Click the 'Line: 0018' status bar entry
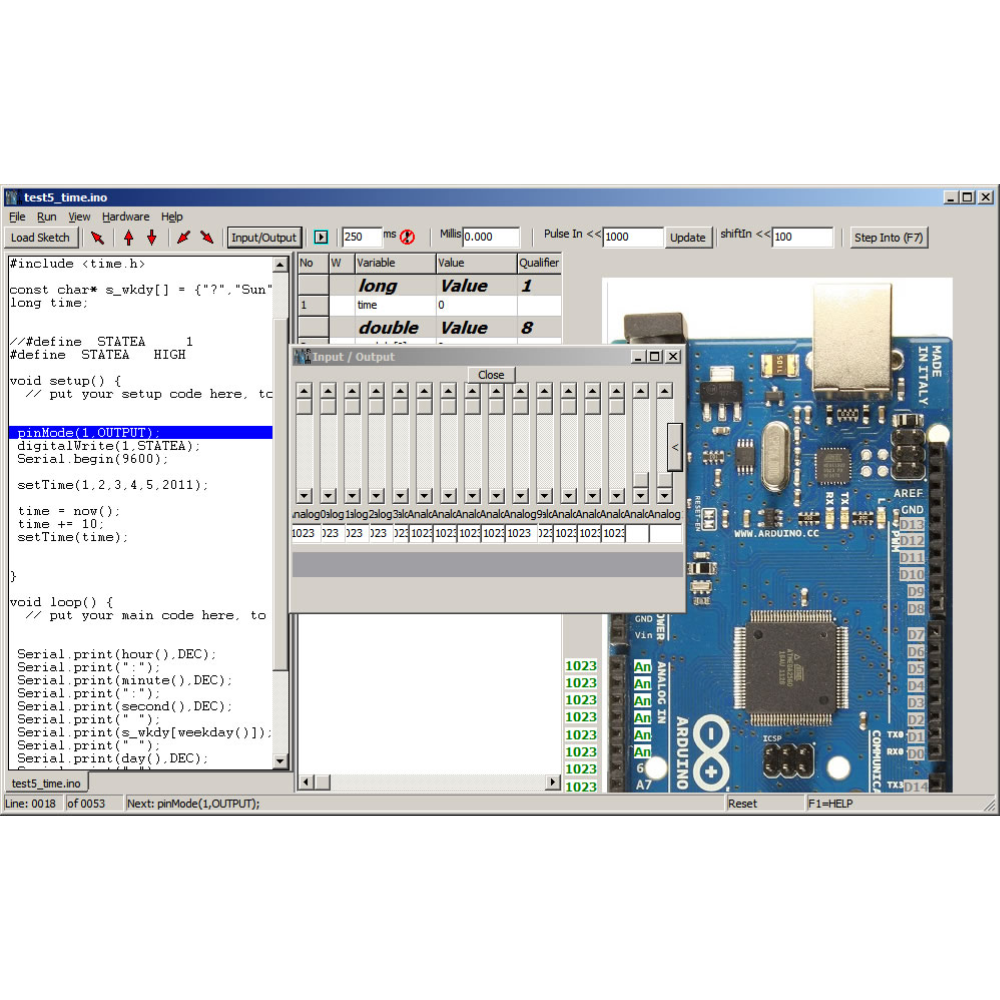The height and width of the screenshot is (1000, 1000). tap(31, 804)
